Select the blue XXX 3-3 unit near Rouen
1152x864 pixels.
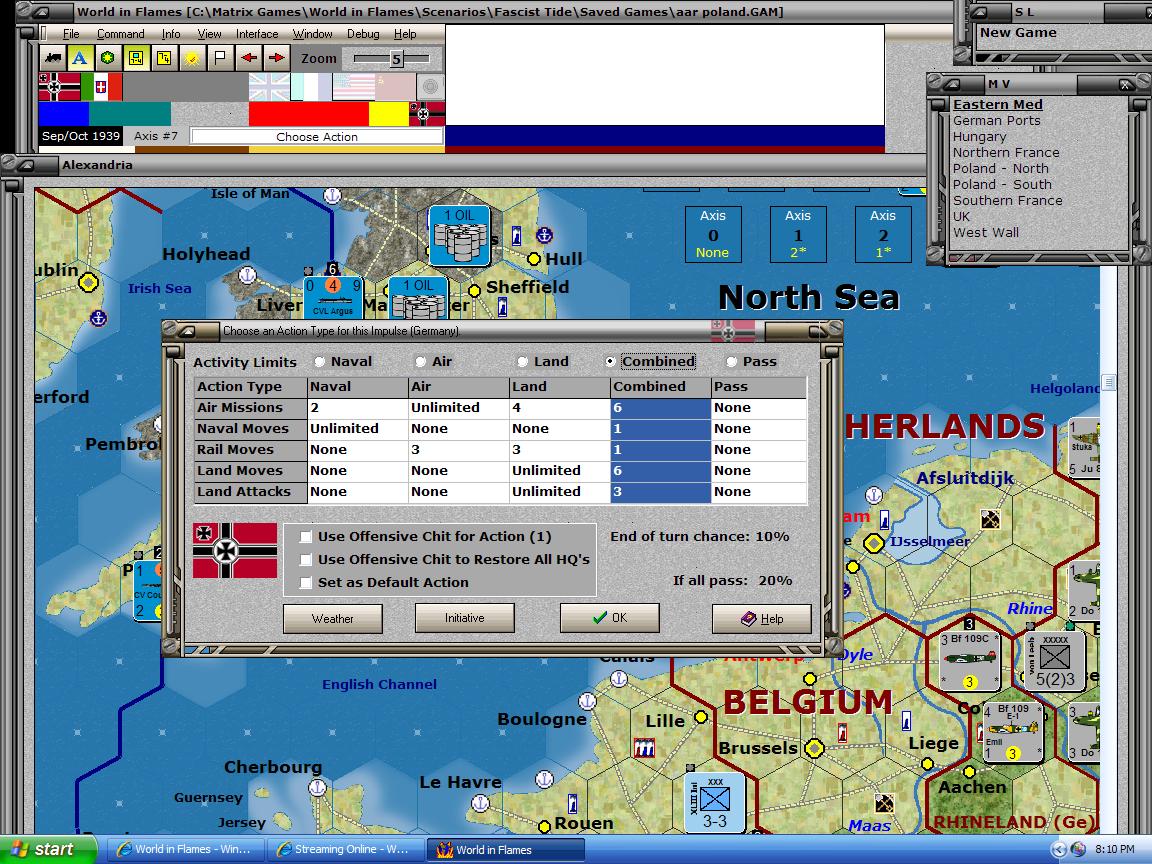point(714,802)
